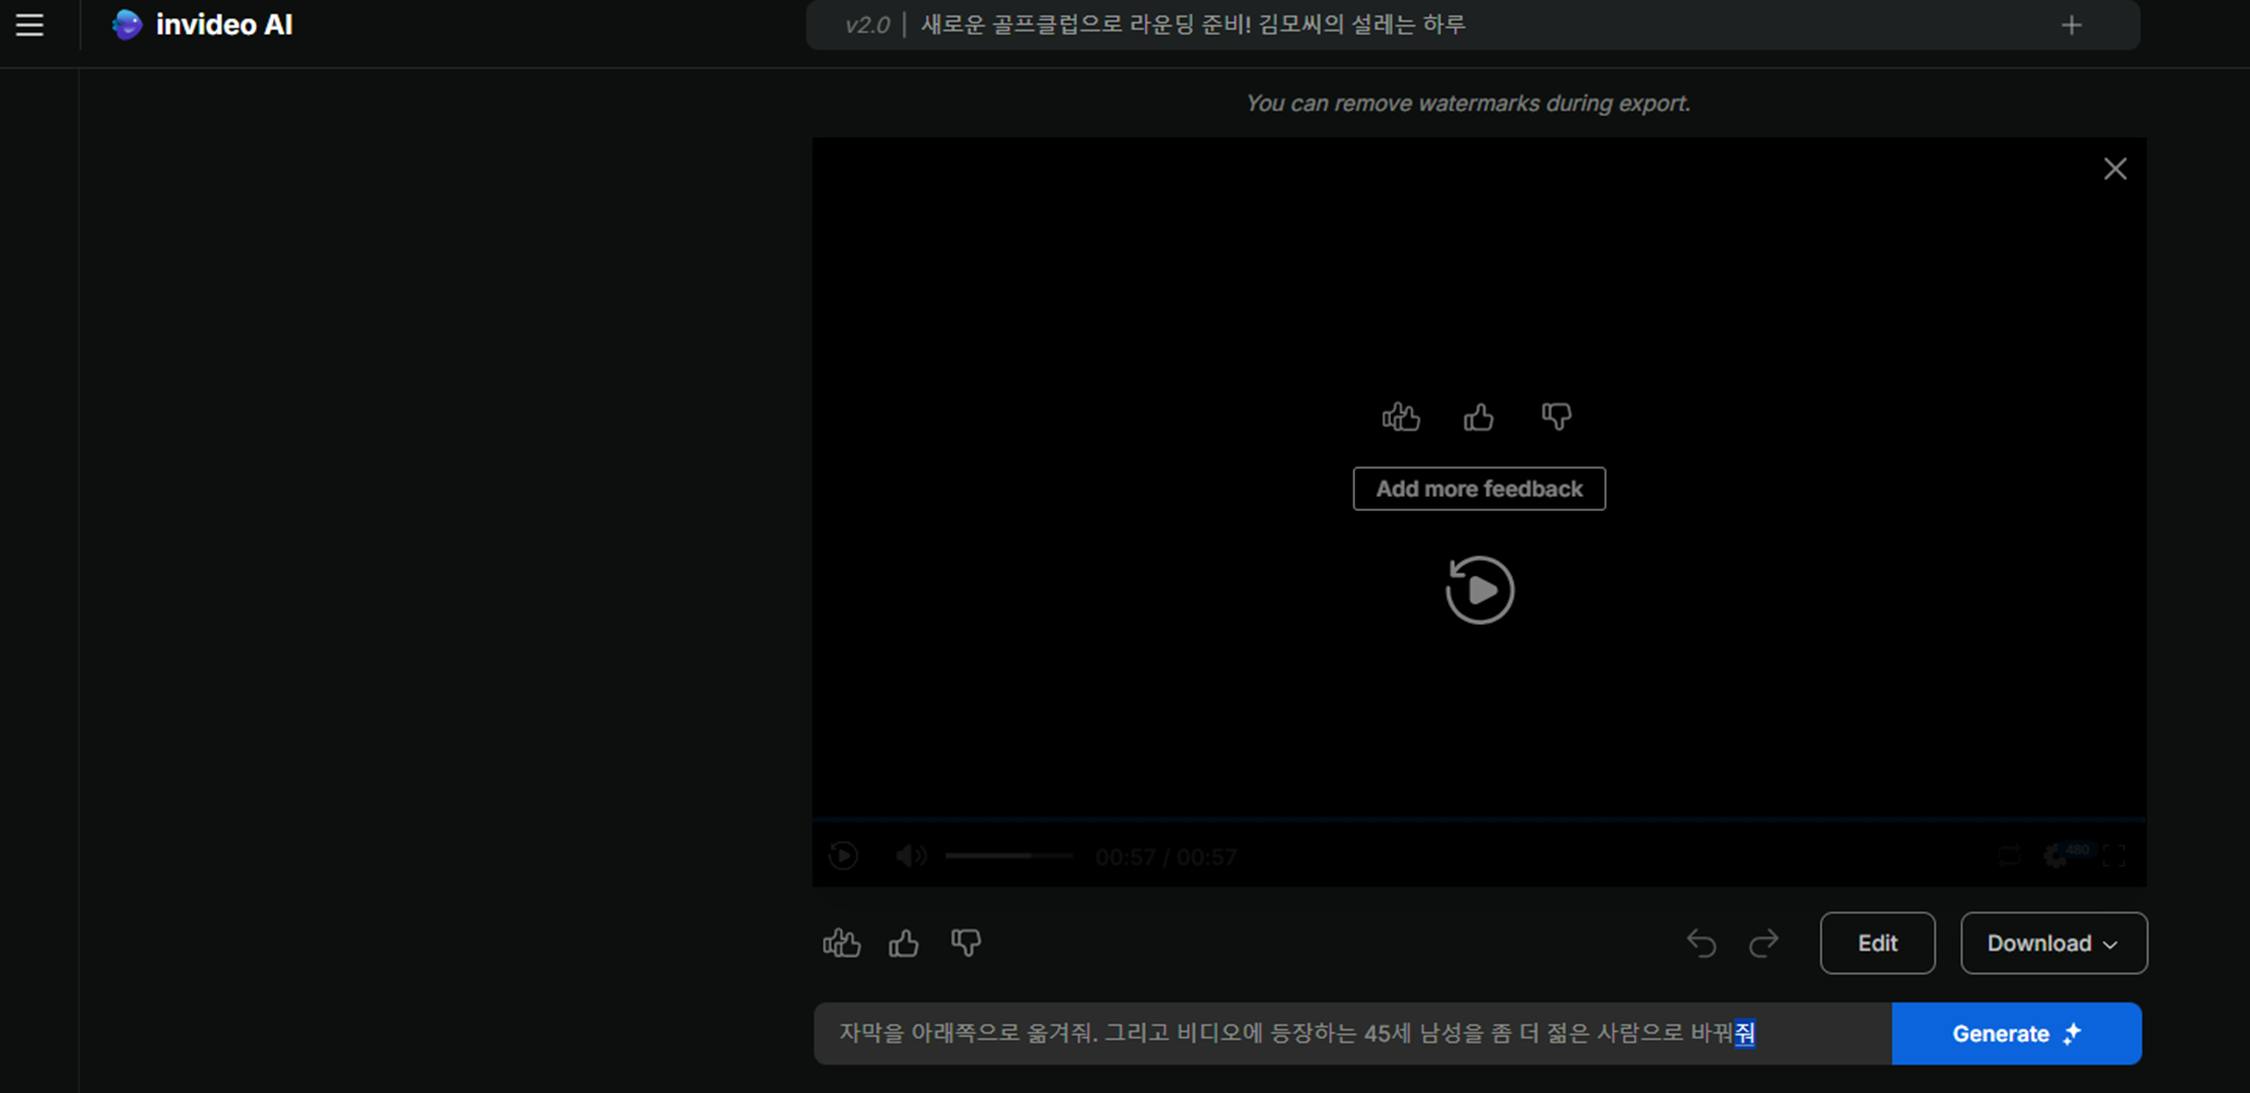Close the video feedback overlay
This screenshot has height=1093, width=2250.
coord(2114,169)
